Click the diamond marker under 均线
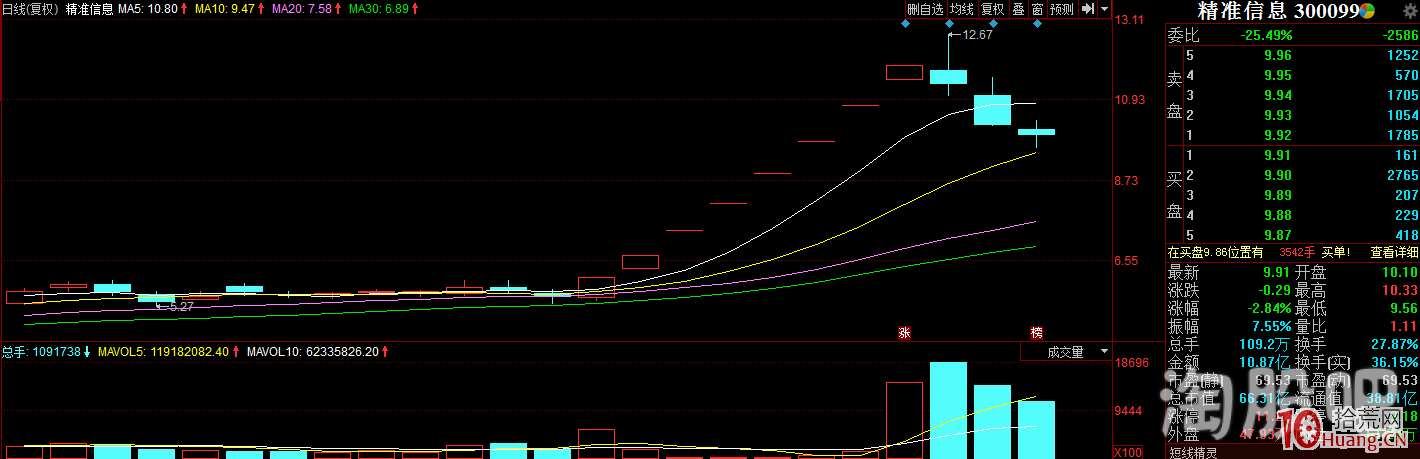 948,24
